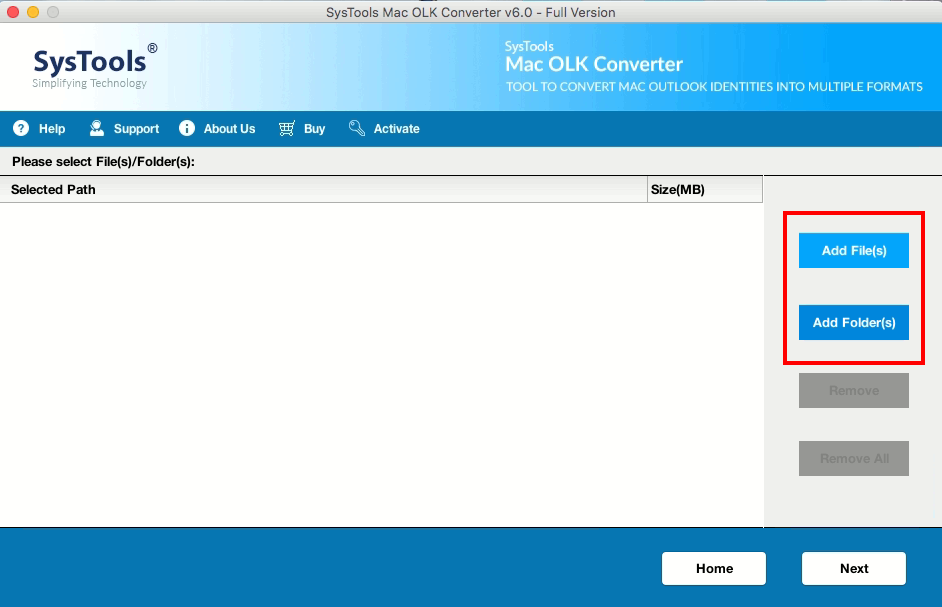This screenshot has width=942, height=607.
Task: Minimize window with yellow button
Action: point(33,12)
